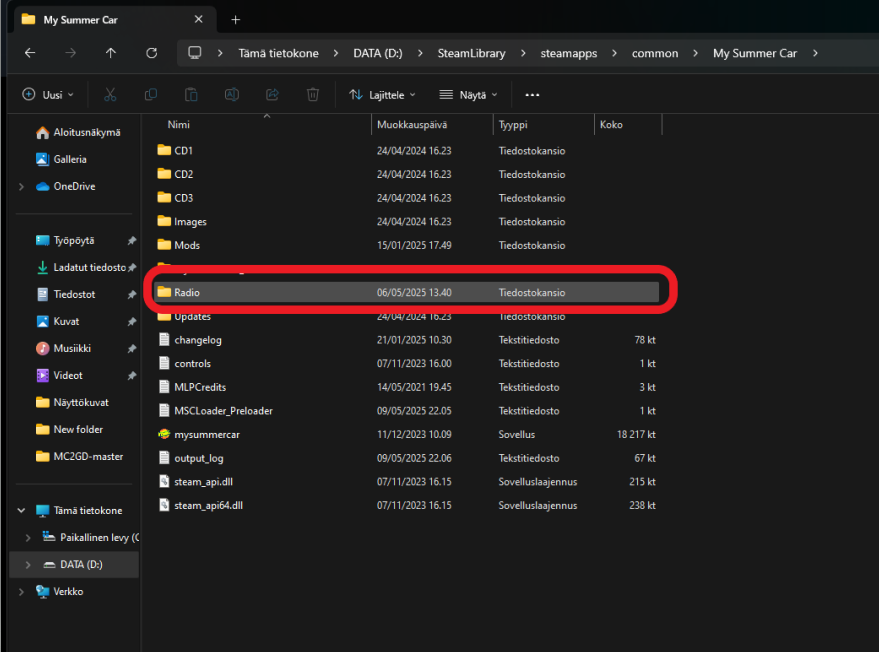Open Galleria in the sidebar
Viewport: 879px width, 652px height.
(61, 159)
